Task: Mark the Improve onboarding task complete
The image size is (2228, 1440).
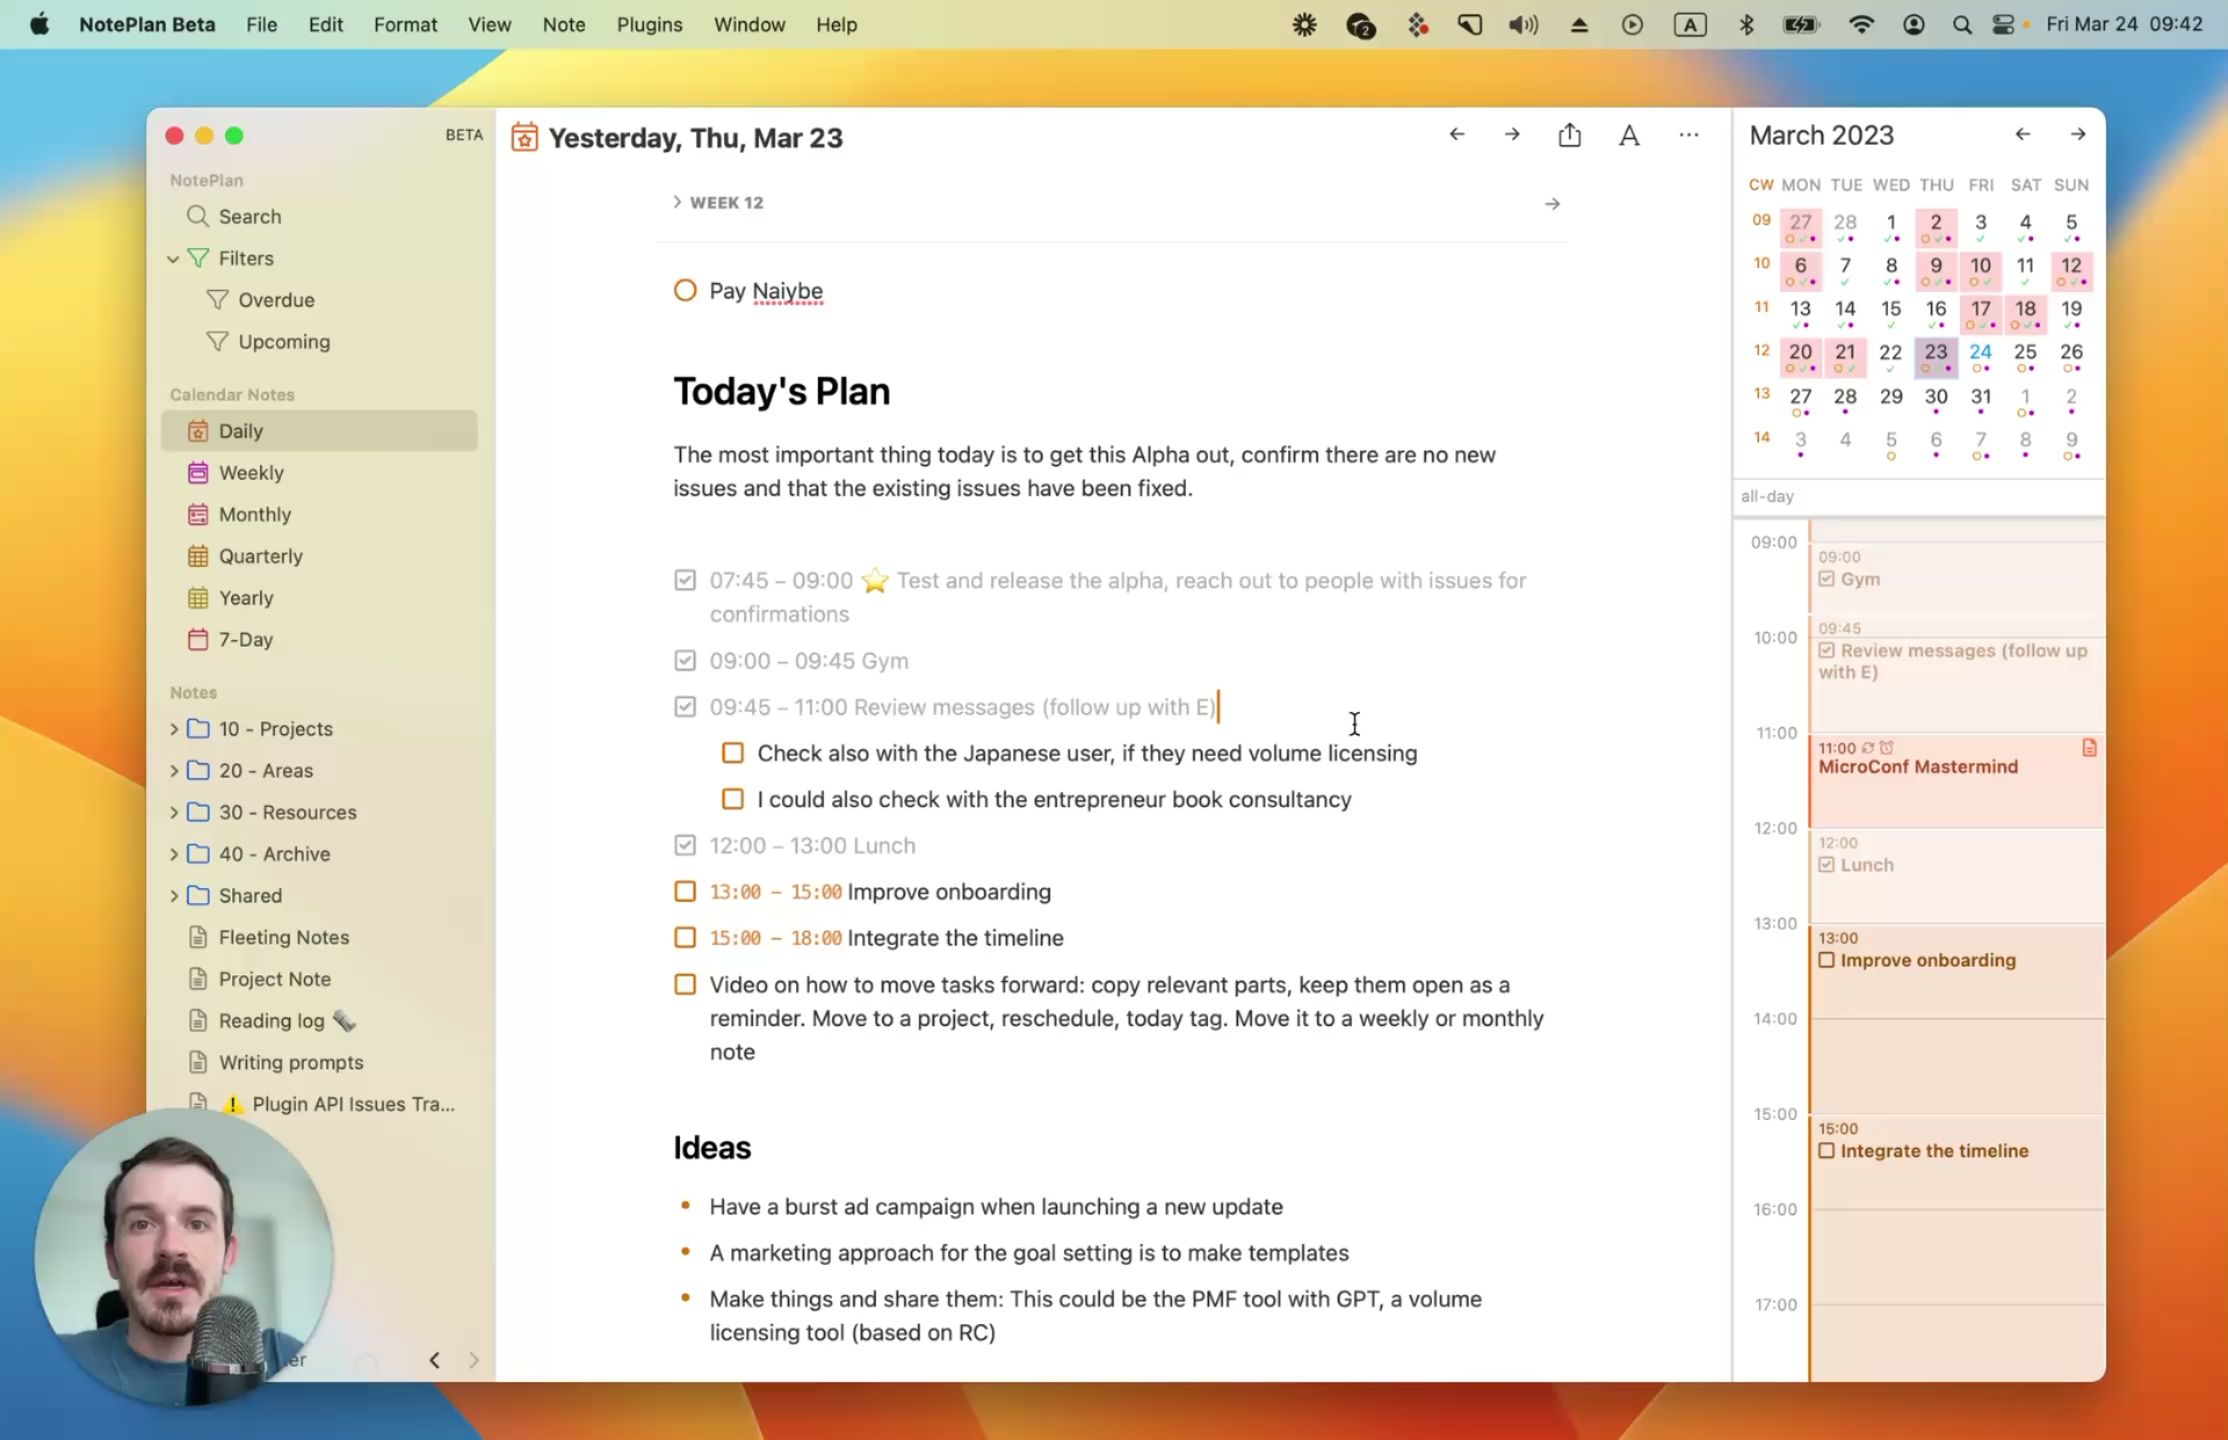Action: tap(684, 891)
